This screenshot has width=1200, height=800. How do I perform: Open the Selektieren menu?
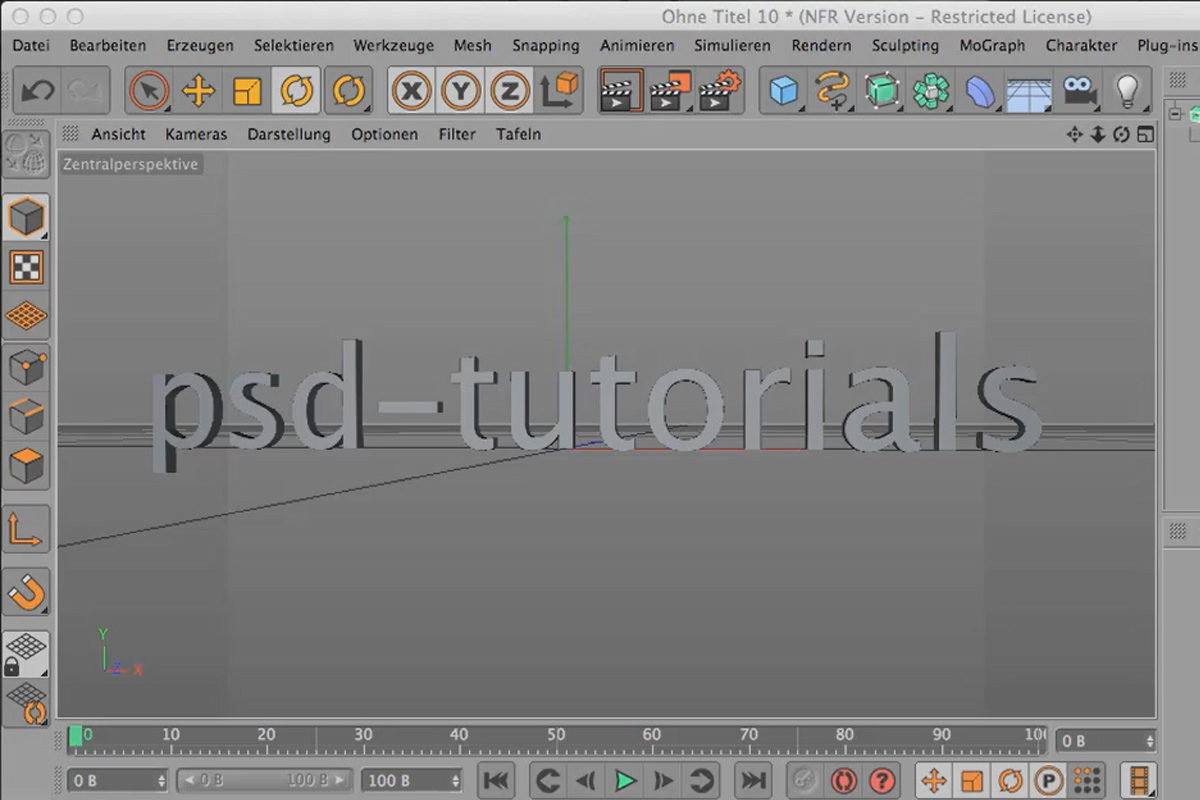(x=294, y=45)
